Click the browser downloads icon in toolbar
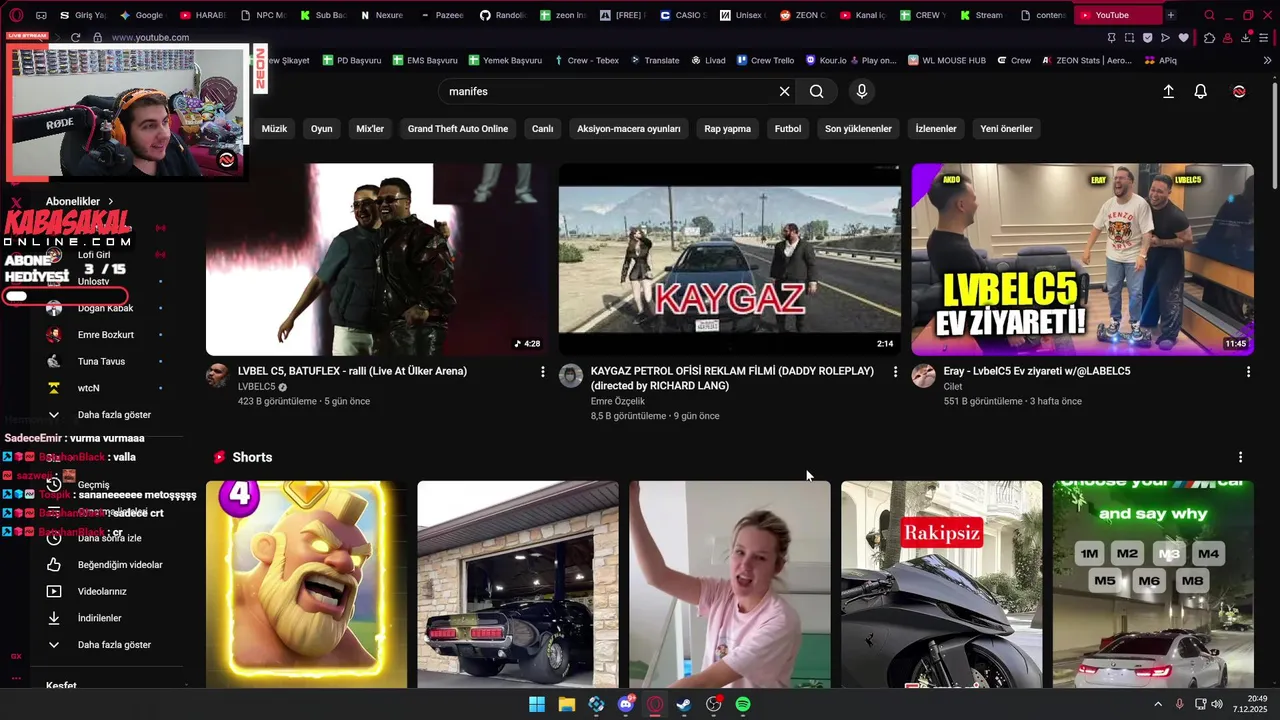1280x720 pixels. [x=1245, y=37]
